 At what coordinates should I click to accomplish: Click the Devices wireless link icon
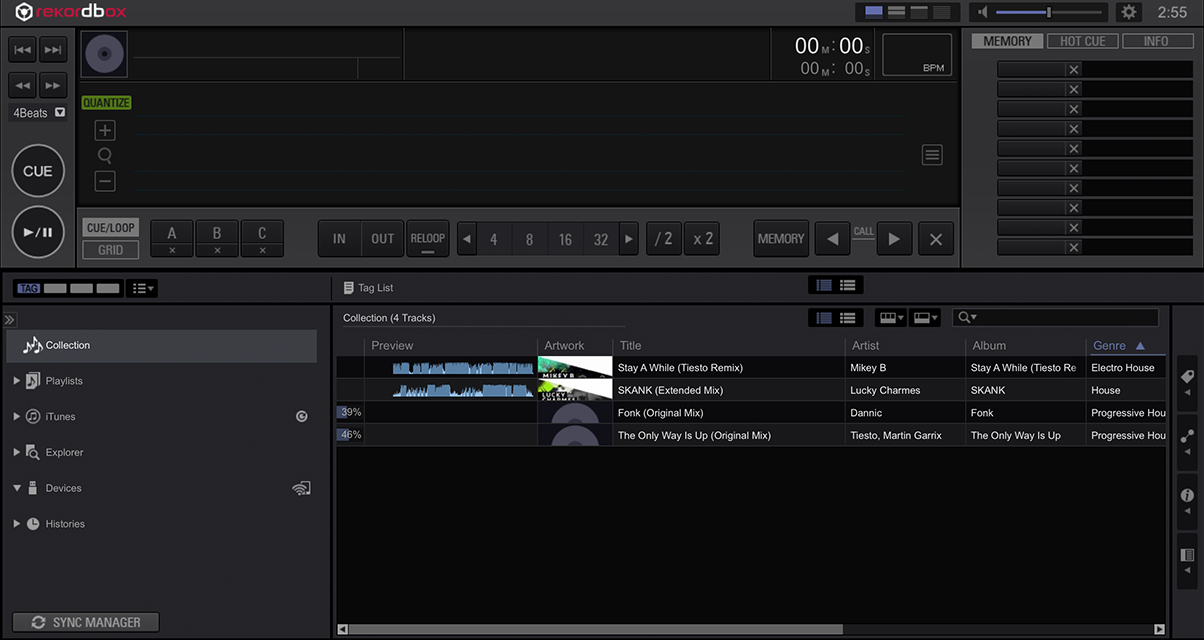[301, 488]
